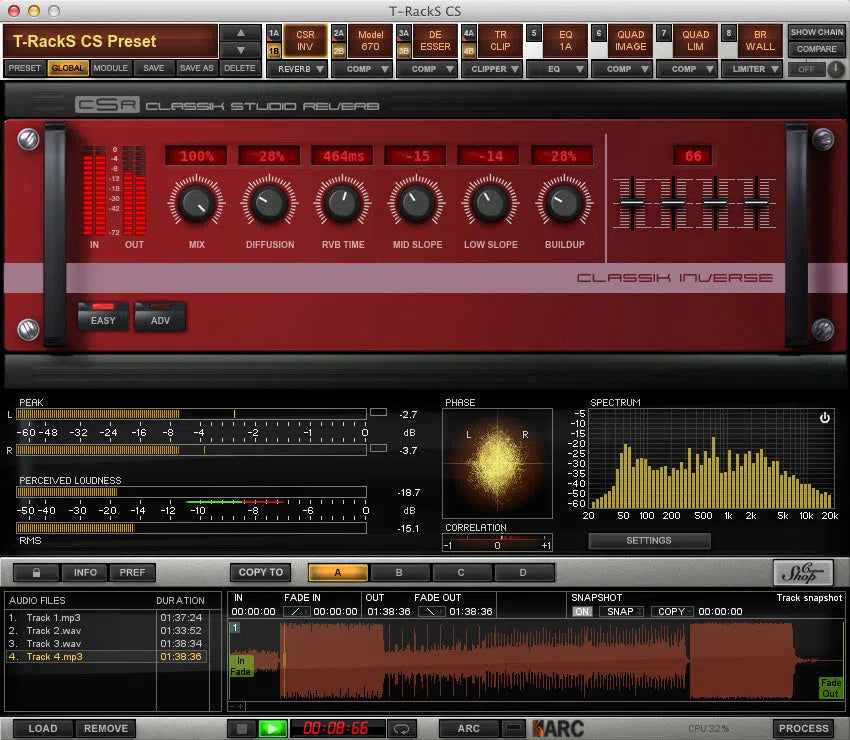Click the PROCESS button

click(803, 729)
